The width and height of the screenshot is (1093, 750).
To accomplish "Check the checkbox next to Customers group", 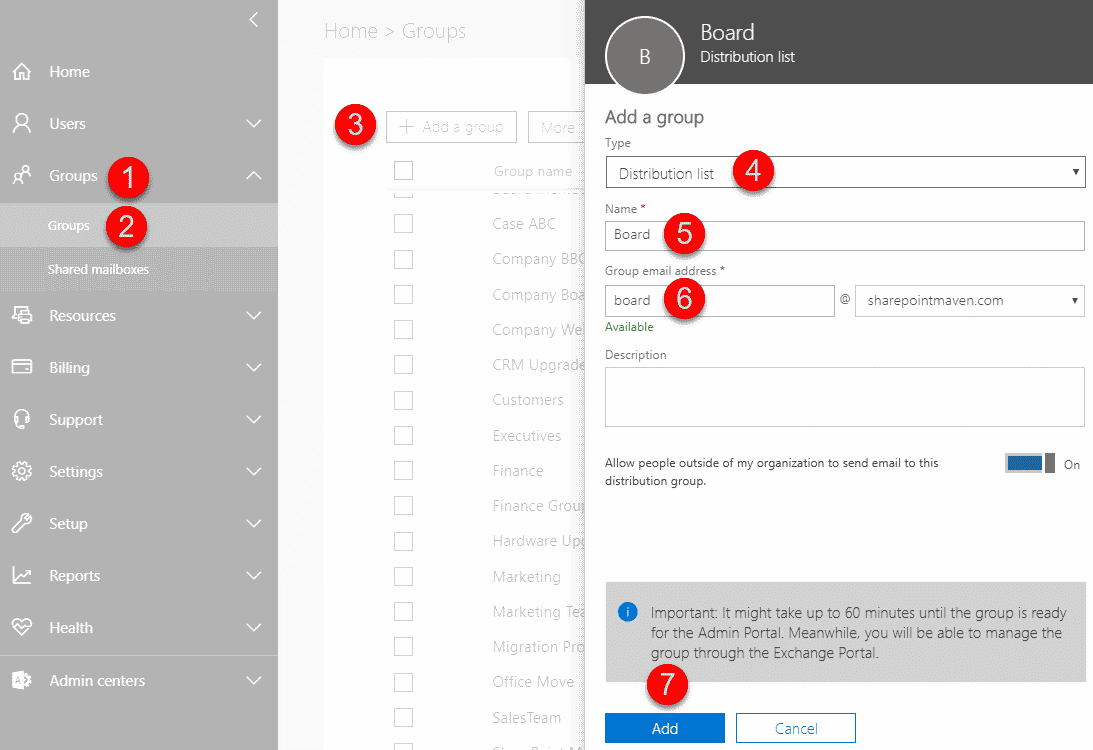I will tap(403, 400).
